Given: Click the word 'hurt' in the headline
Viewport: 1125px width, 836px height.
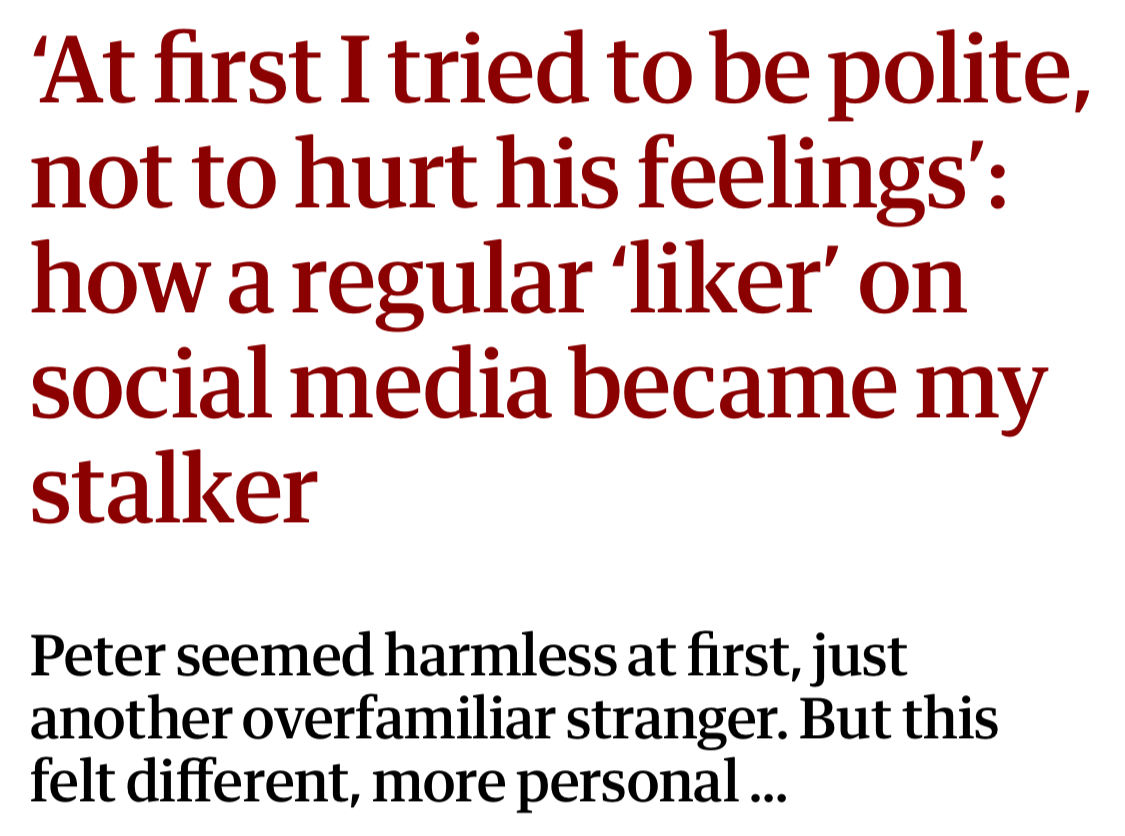Looking at the screenshot, I should click(x=386, y=174).
